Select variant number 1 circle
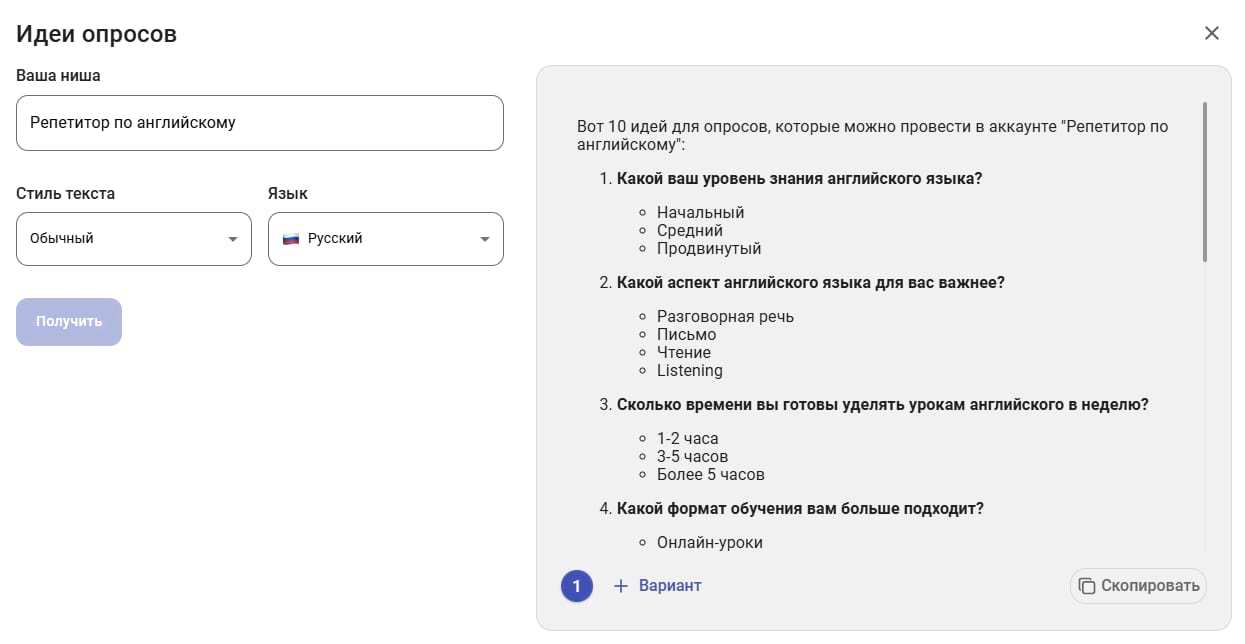 coord(577,586)
